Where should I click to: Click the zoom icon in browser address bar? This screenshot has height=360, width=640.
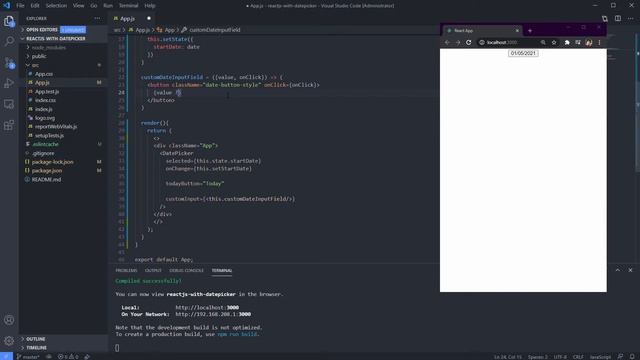tap(543, 42)
